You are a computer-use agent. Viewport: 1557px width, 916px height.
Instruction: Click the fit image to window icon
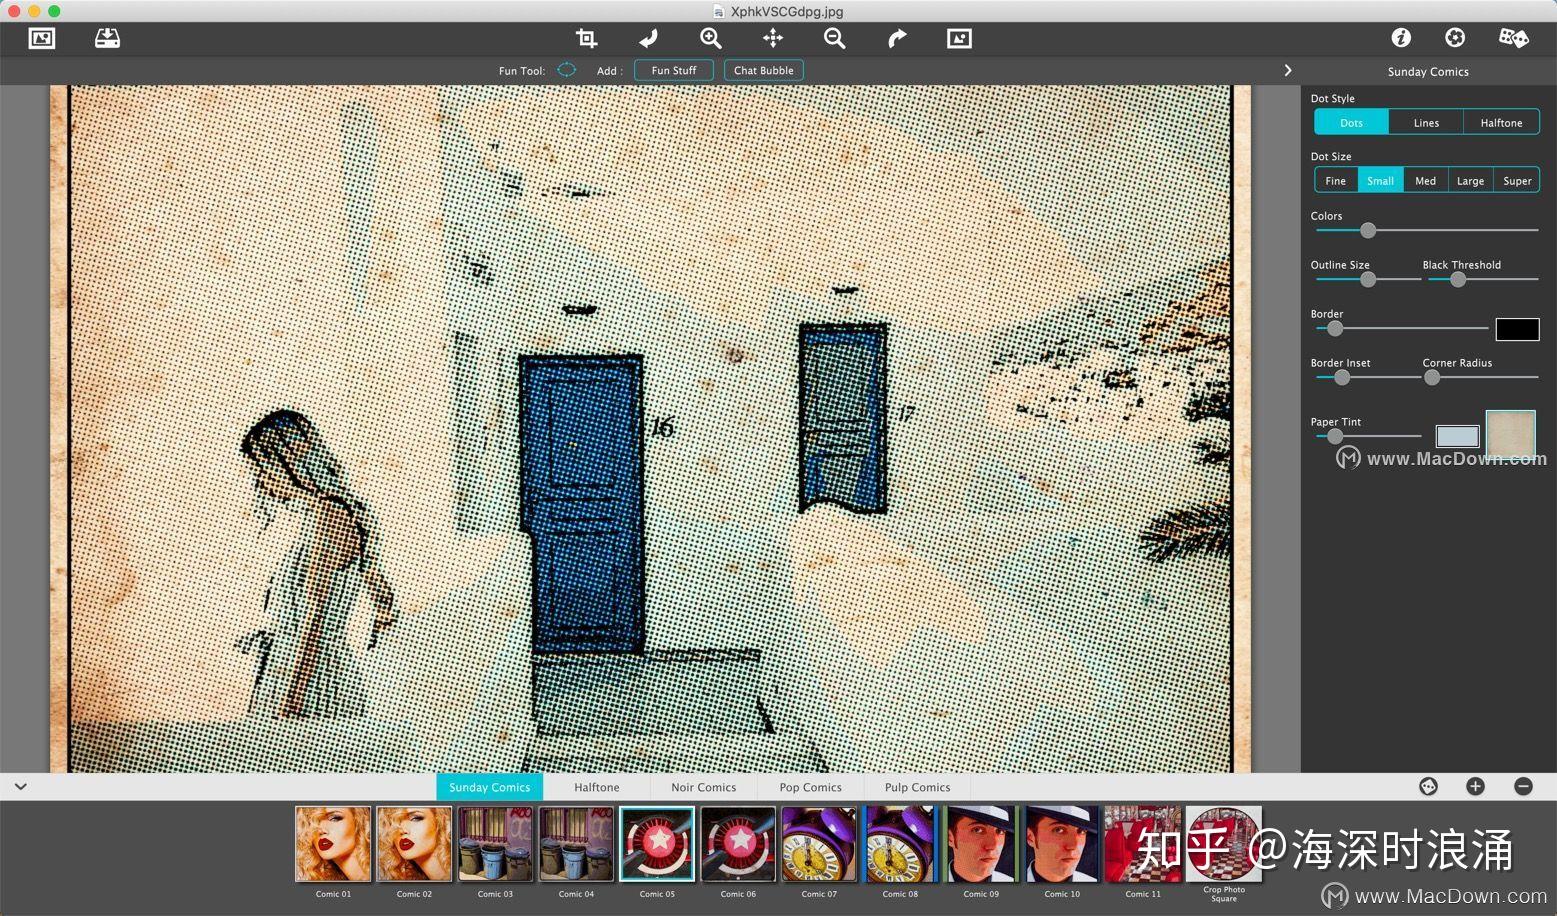(x=959, y=38)
